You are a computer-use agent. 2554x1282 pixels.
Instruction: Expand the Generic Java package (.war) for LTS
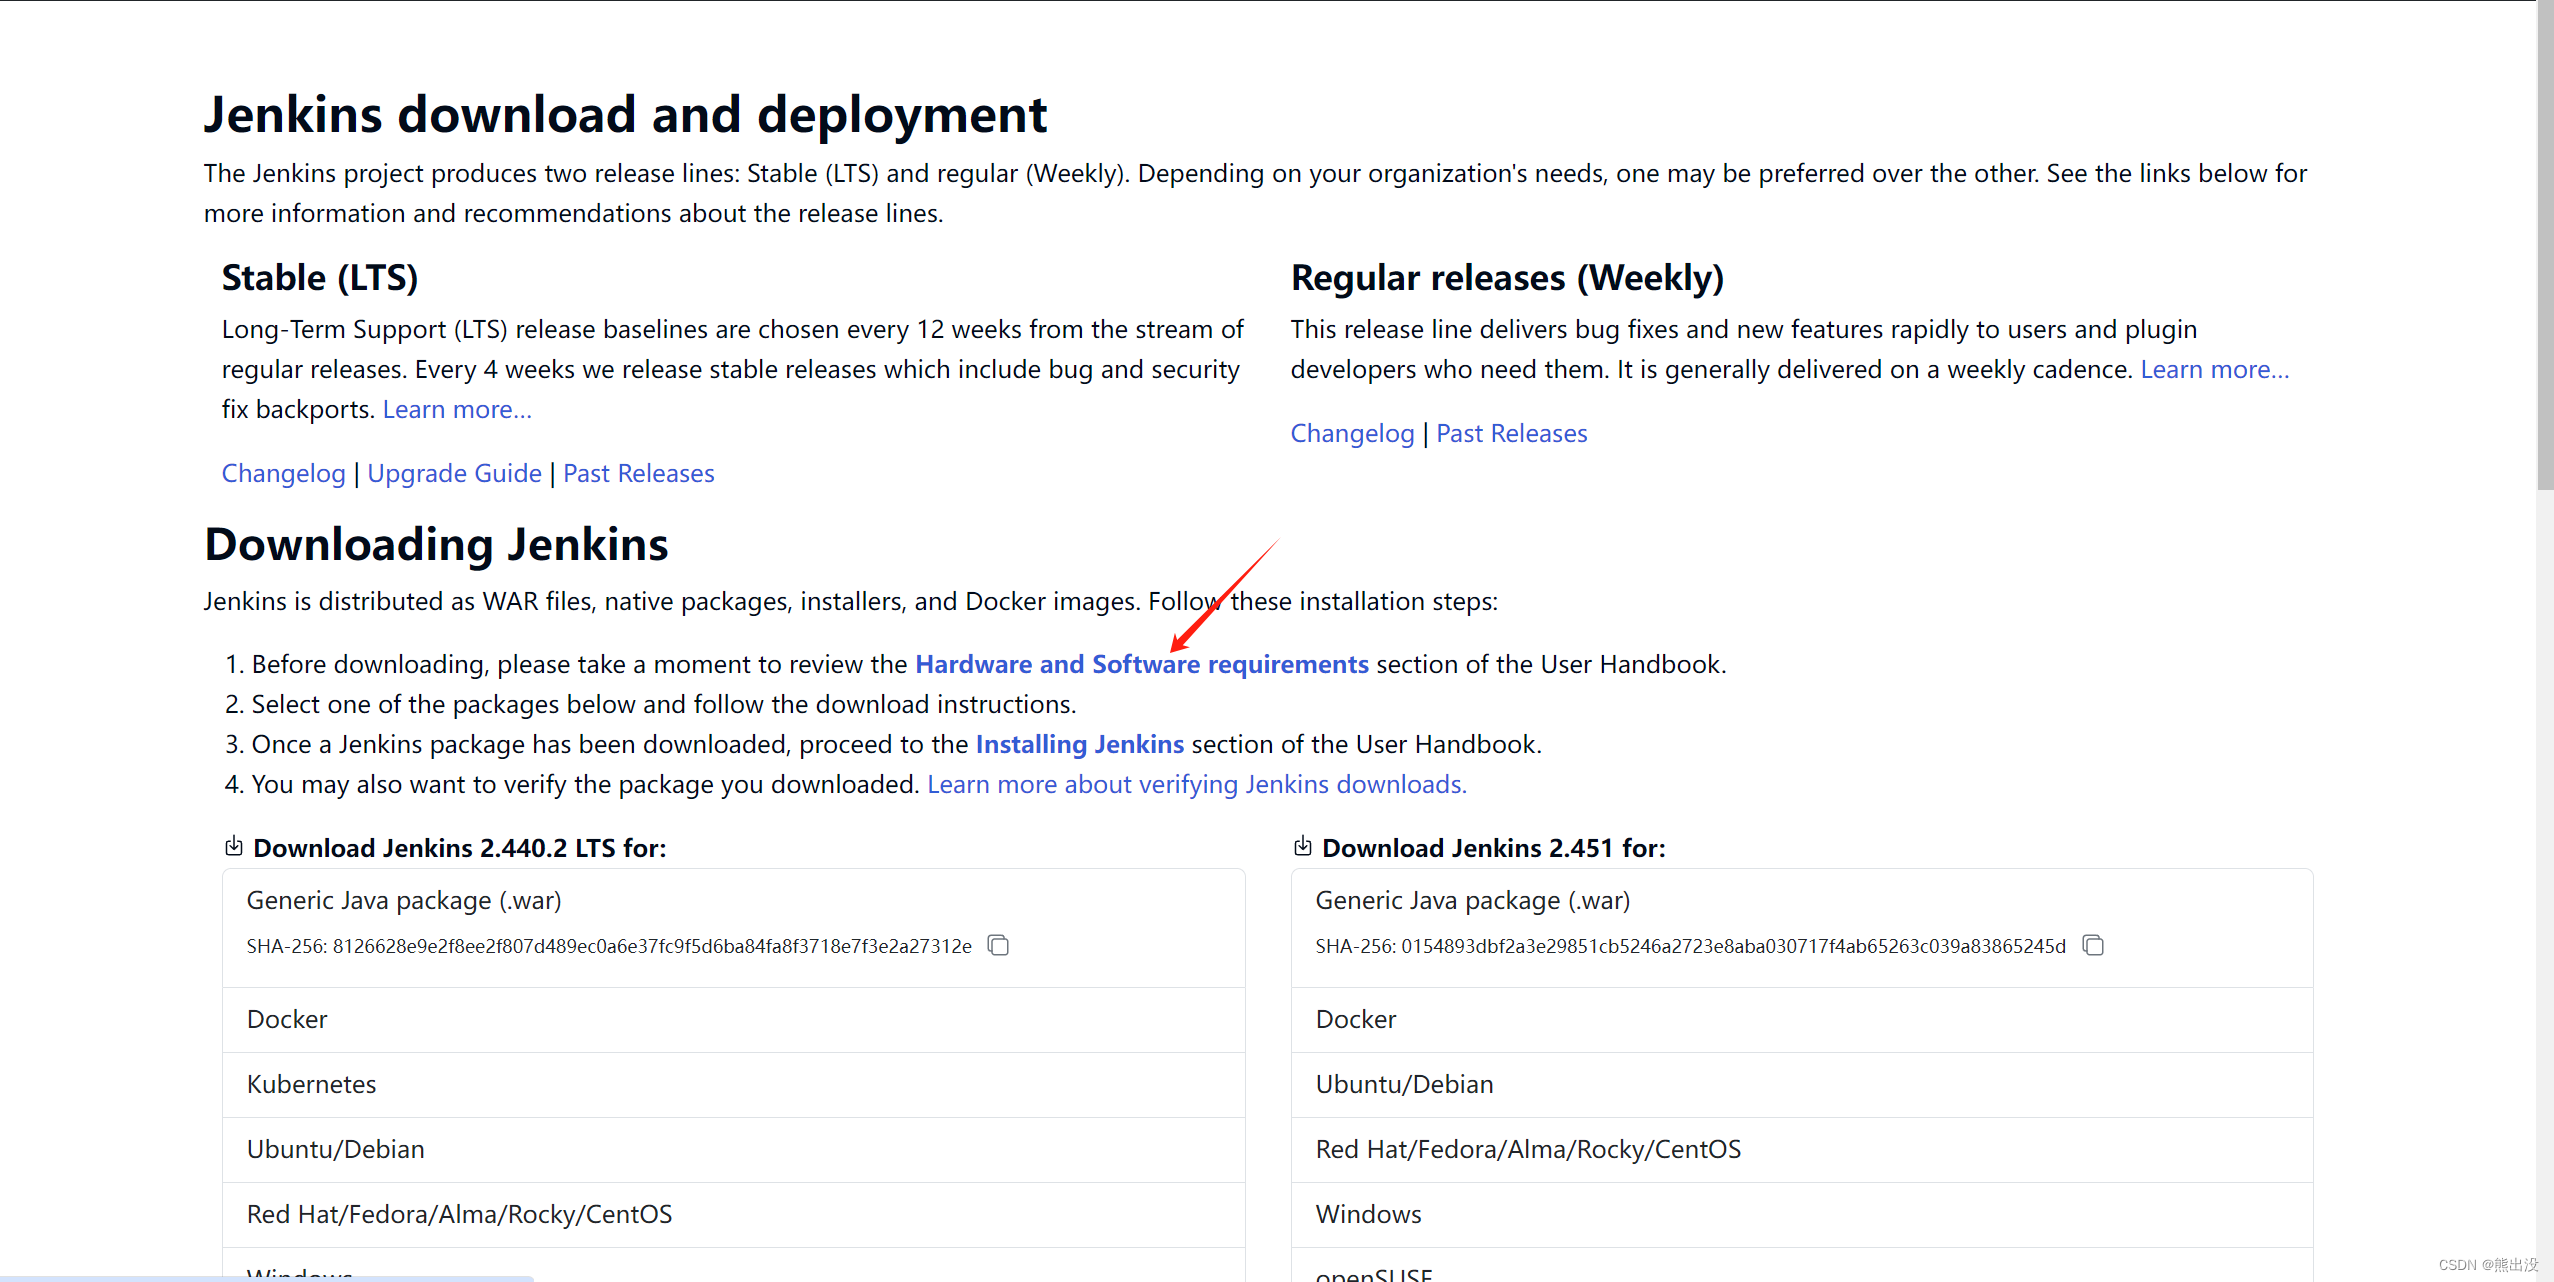[403, 900]
